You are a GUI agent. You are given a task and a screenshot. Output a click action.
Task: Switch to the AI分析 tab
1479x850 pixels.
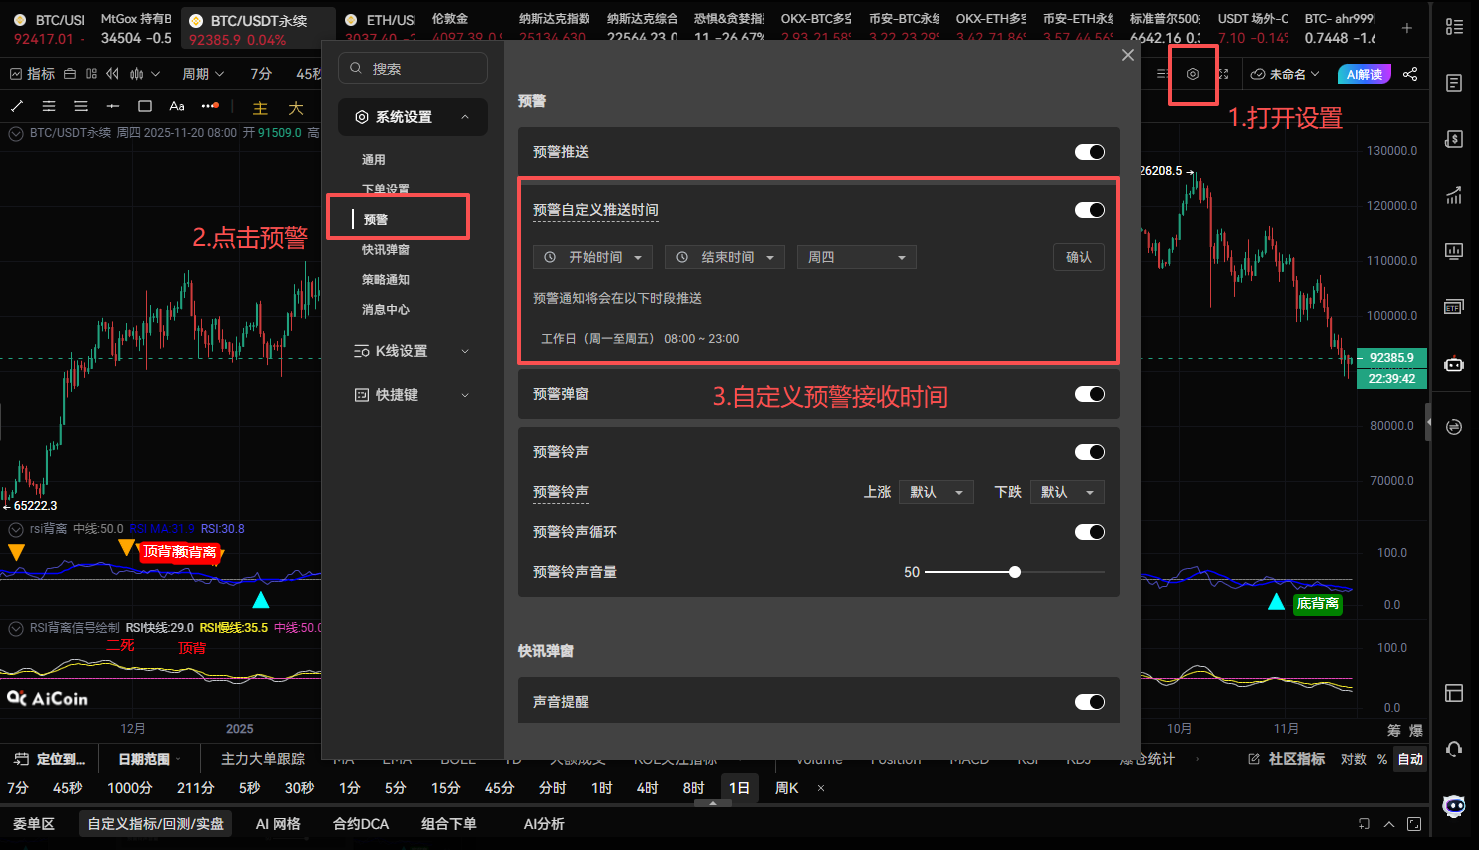point(543,823)
